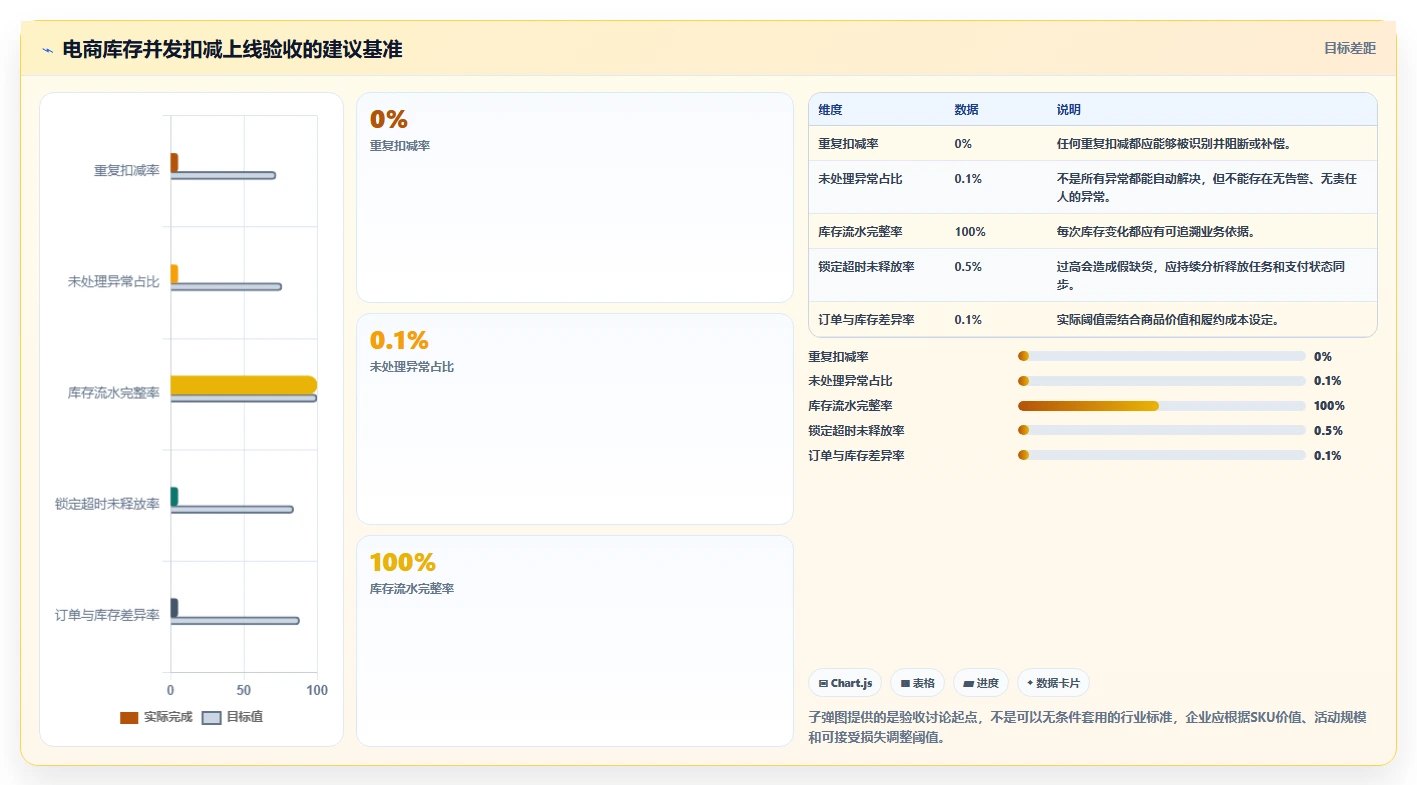1417x785 pixels.
Task: Click the grey target bar for 未处理异常占比
Action: click(x=226, y=287)
